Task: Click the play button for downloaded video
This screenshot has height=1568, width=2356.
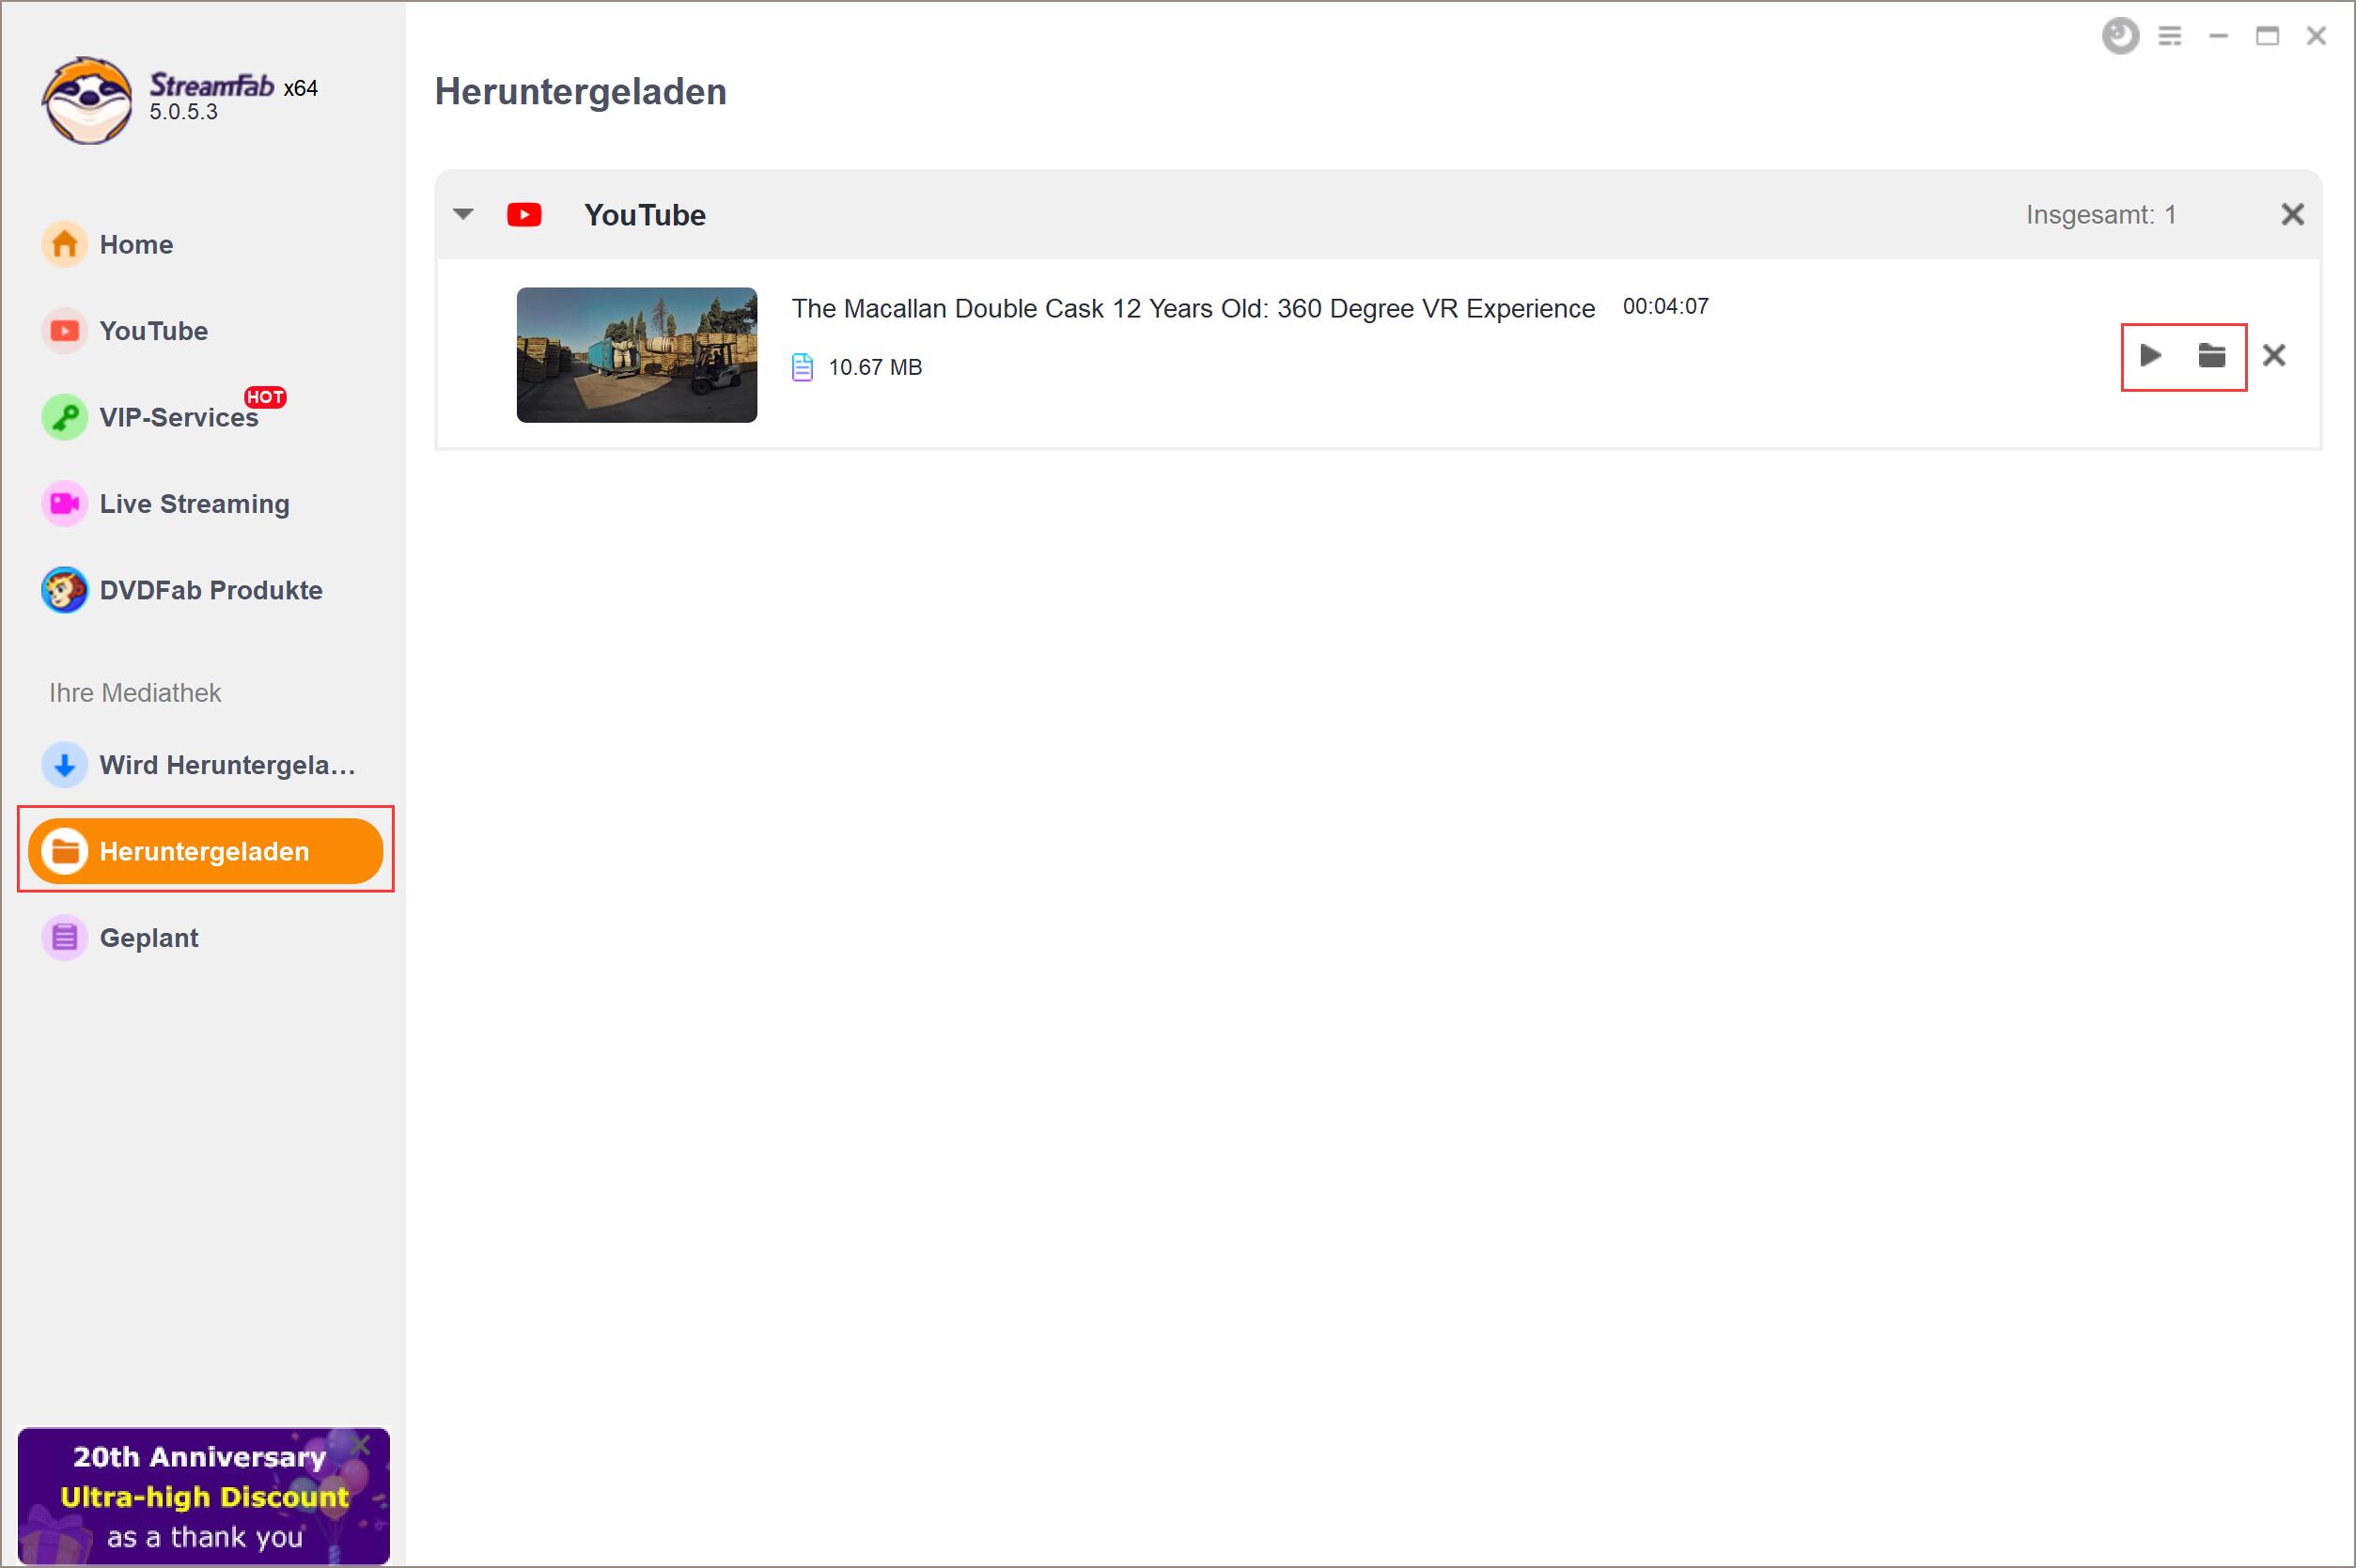Action: pos(2149,355)
